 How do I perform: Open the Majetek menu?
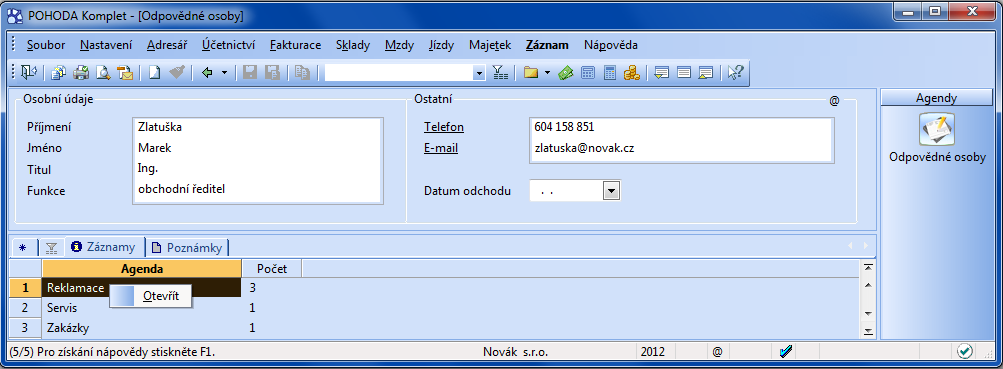tap(490, 45)
